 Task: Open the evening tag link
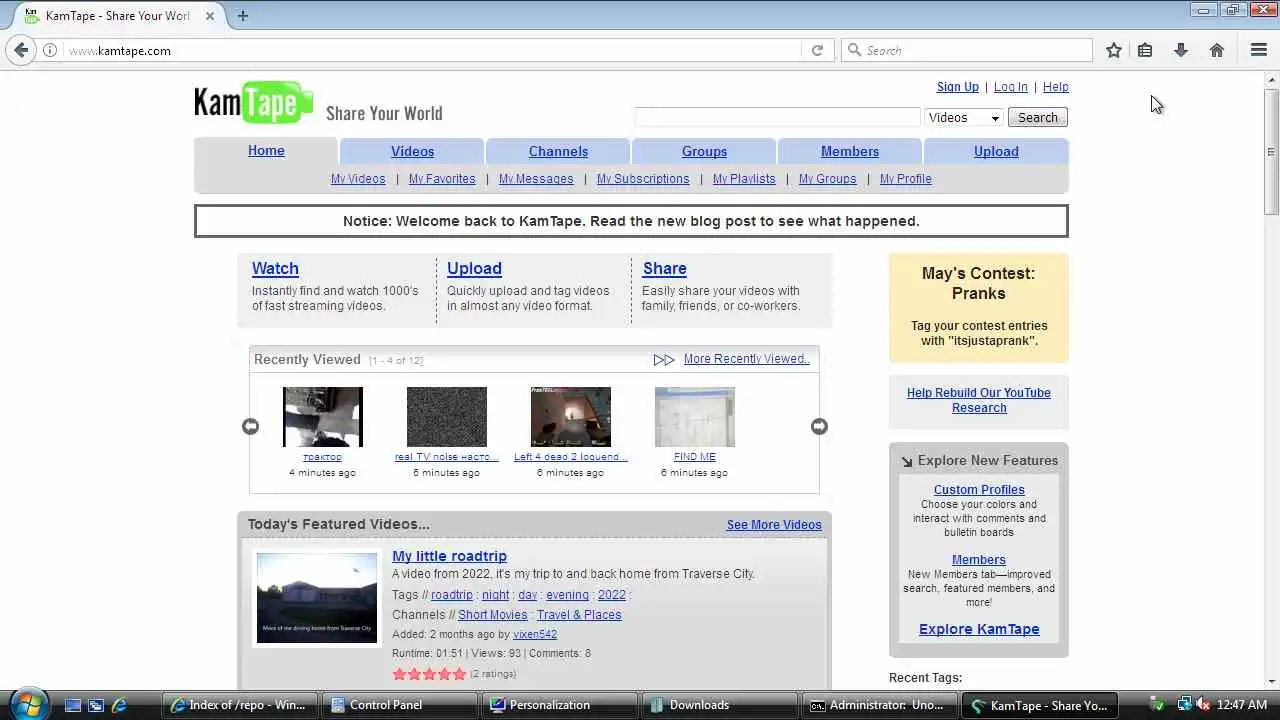tap(567, 595)
